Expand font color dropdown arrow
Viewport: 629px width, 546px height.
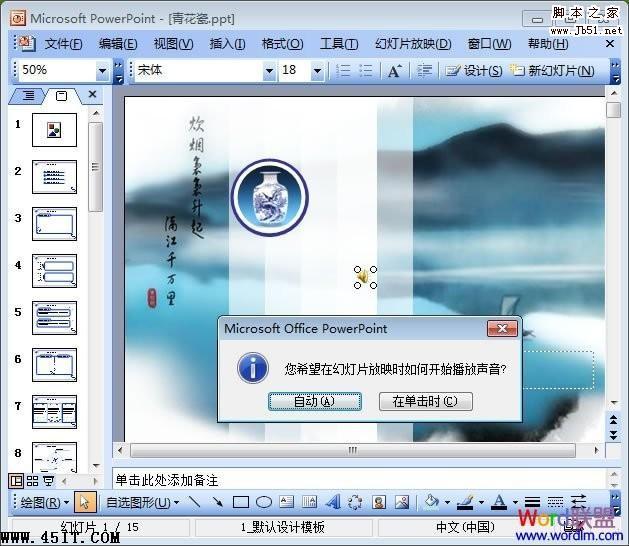point(515,502)
